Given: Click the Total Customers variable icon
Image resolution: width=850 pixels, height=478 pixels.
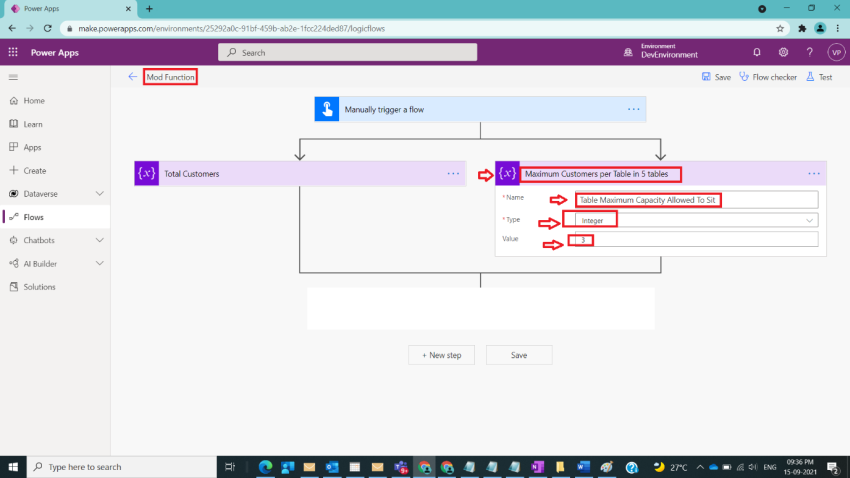Looking at the screenshot, I should pos(146,173).
